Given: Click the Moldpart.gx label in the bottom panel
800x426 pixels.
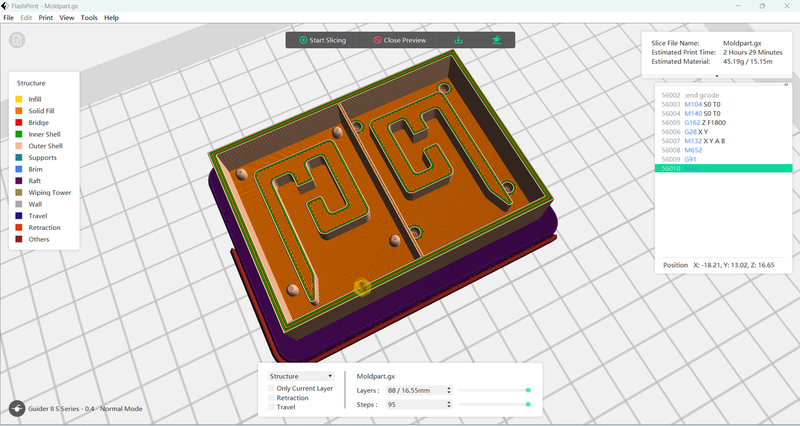Looking at the screenshot, I should pyautogui.click(x=376, y=377).
